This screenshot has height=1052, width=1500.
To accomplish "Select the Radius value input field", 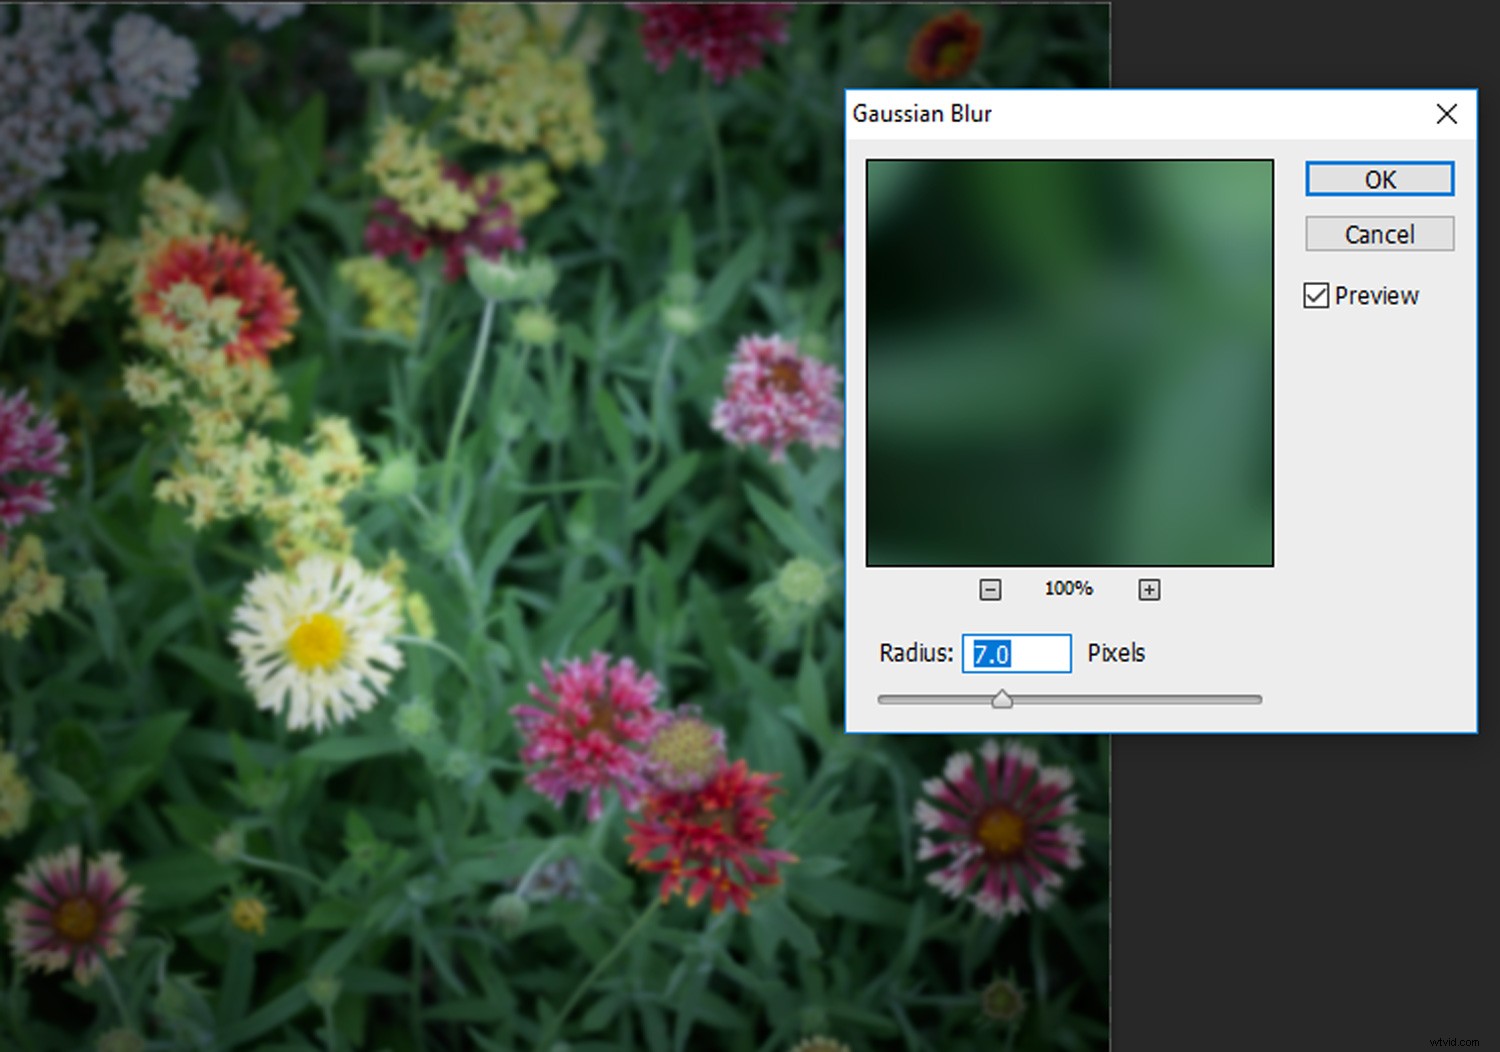I will (1016, 653).
